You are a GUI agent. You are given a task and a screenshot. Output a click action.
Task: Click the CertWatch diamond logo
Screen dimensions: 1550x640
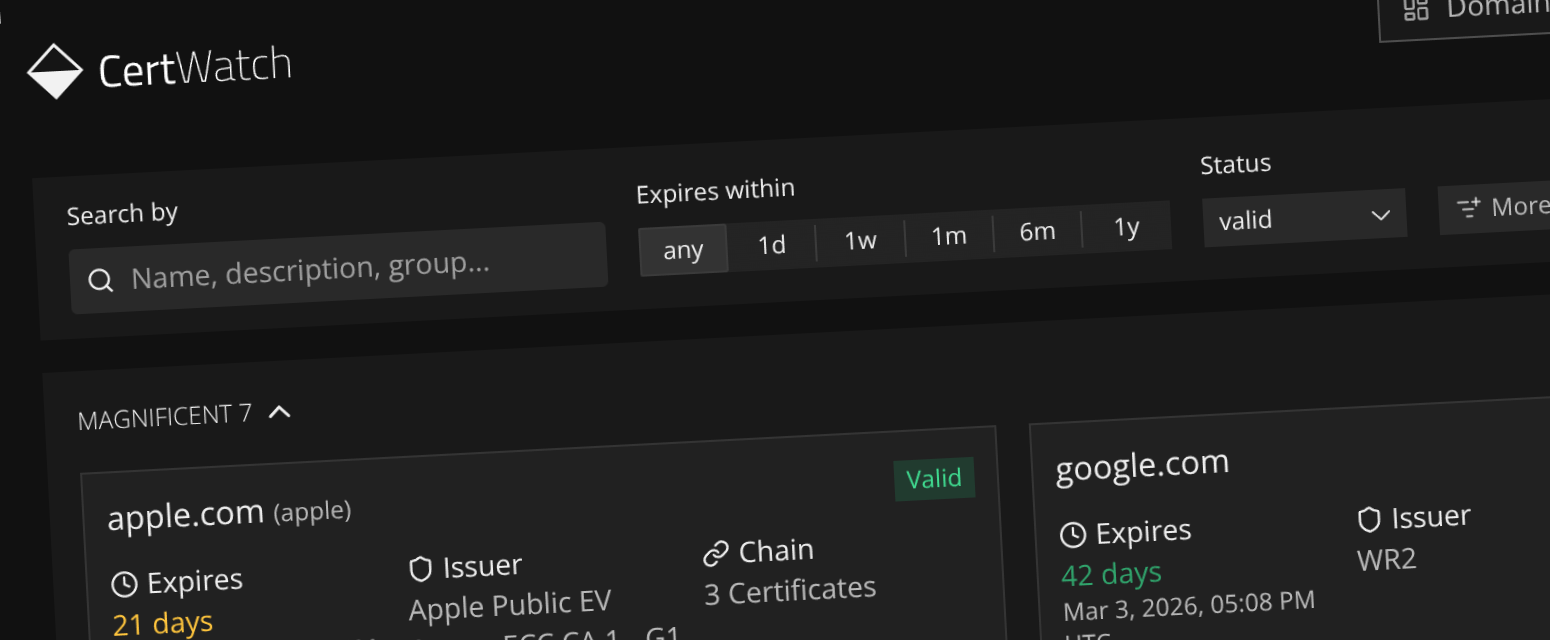(x=56, y=70)
